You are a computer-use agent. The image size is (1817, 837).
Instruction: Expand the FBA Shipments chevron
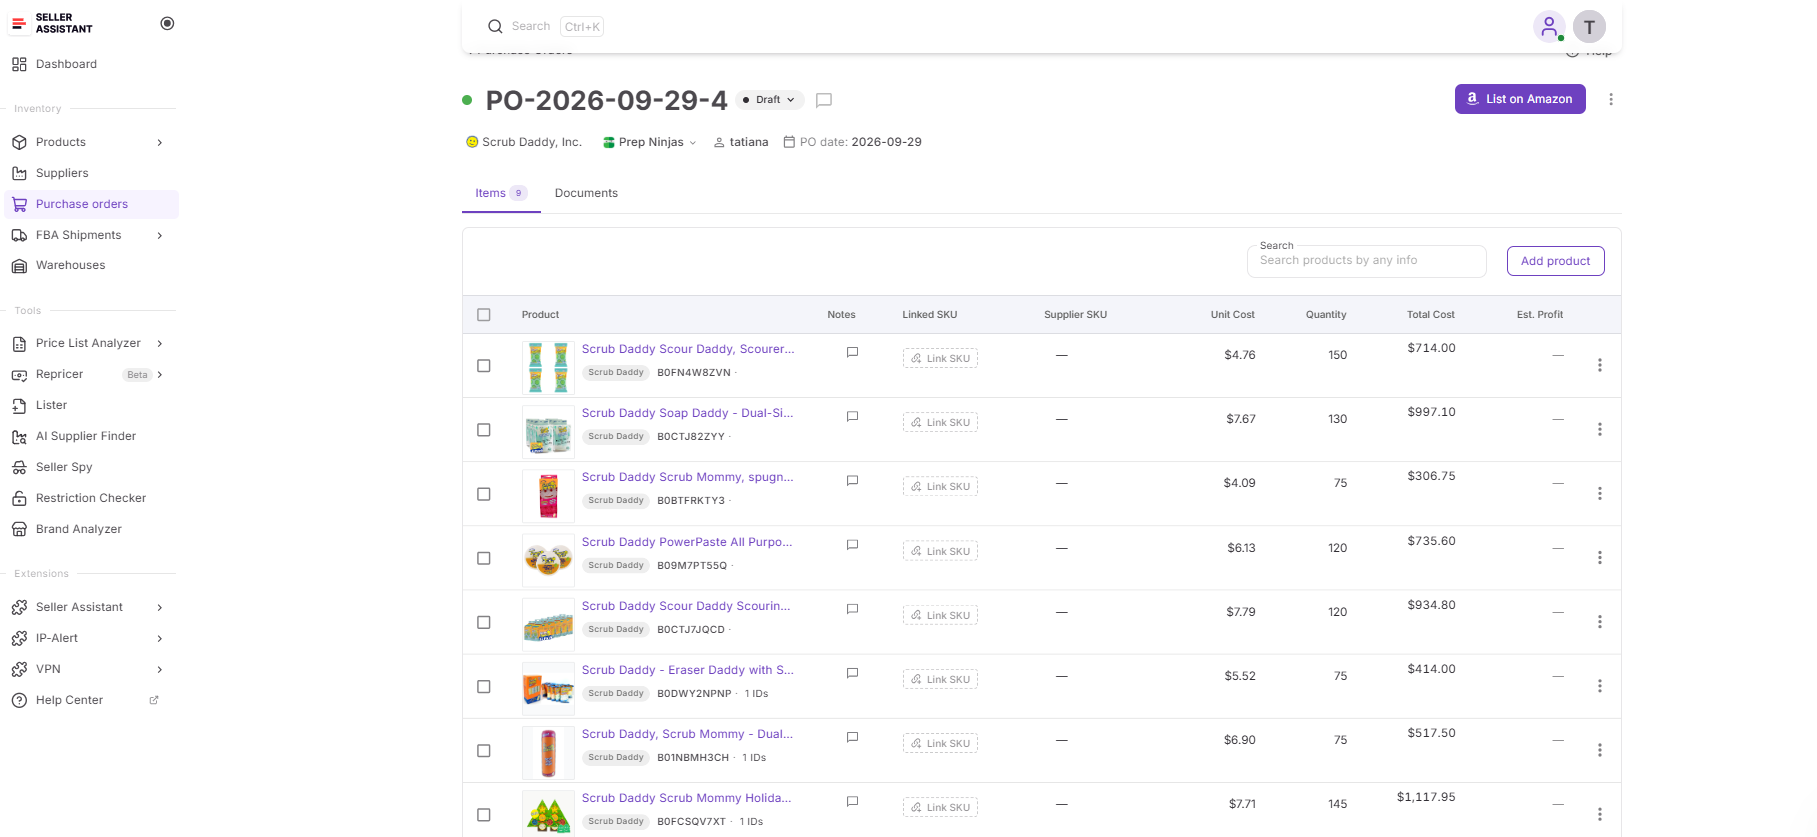pyautogui.click(x=160, y=235)
